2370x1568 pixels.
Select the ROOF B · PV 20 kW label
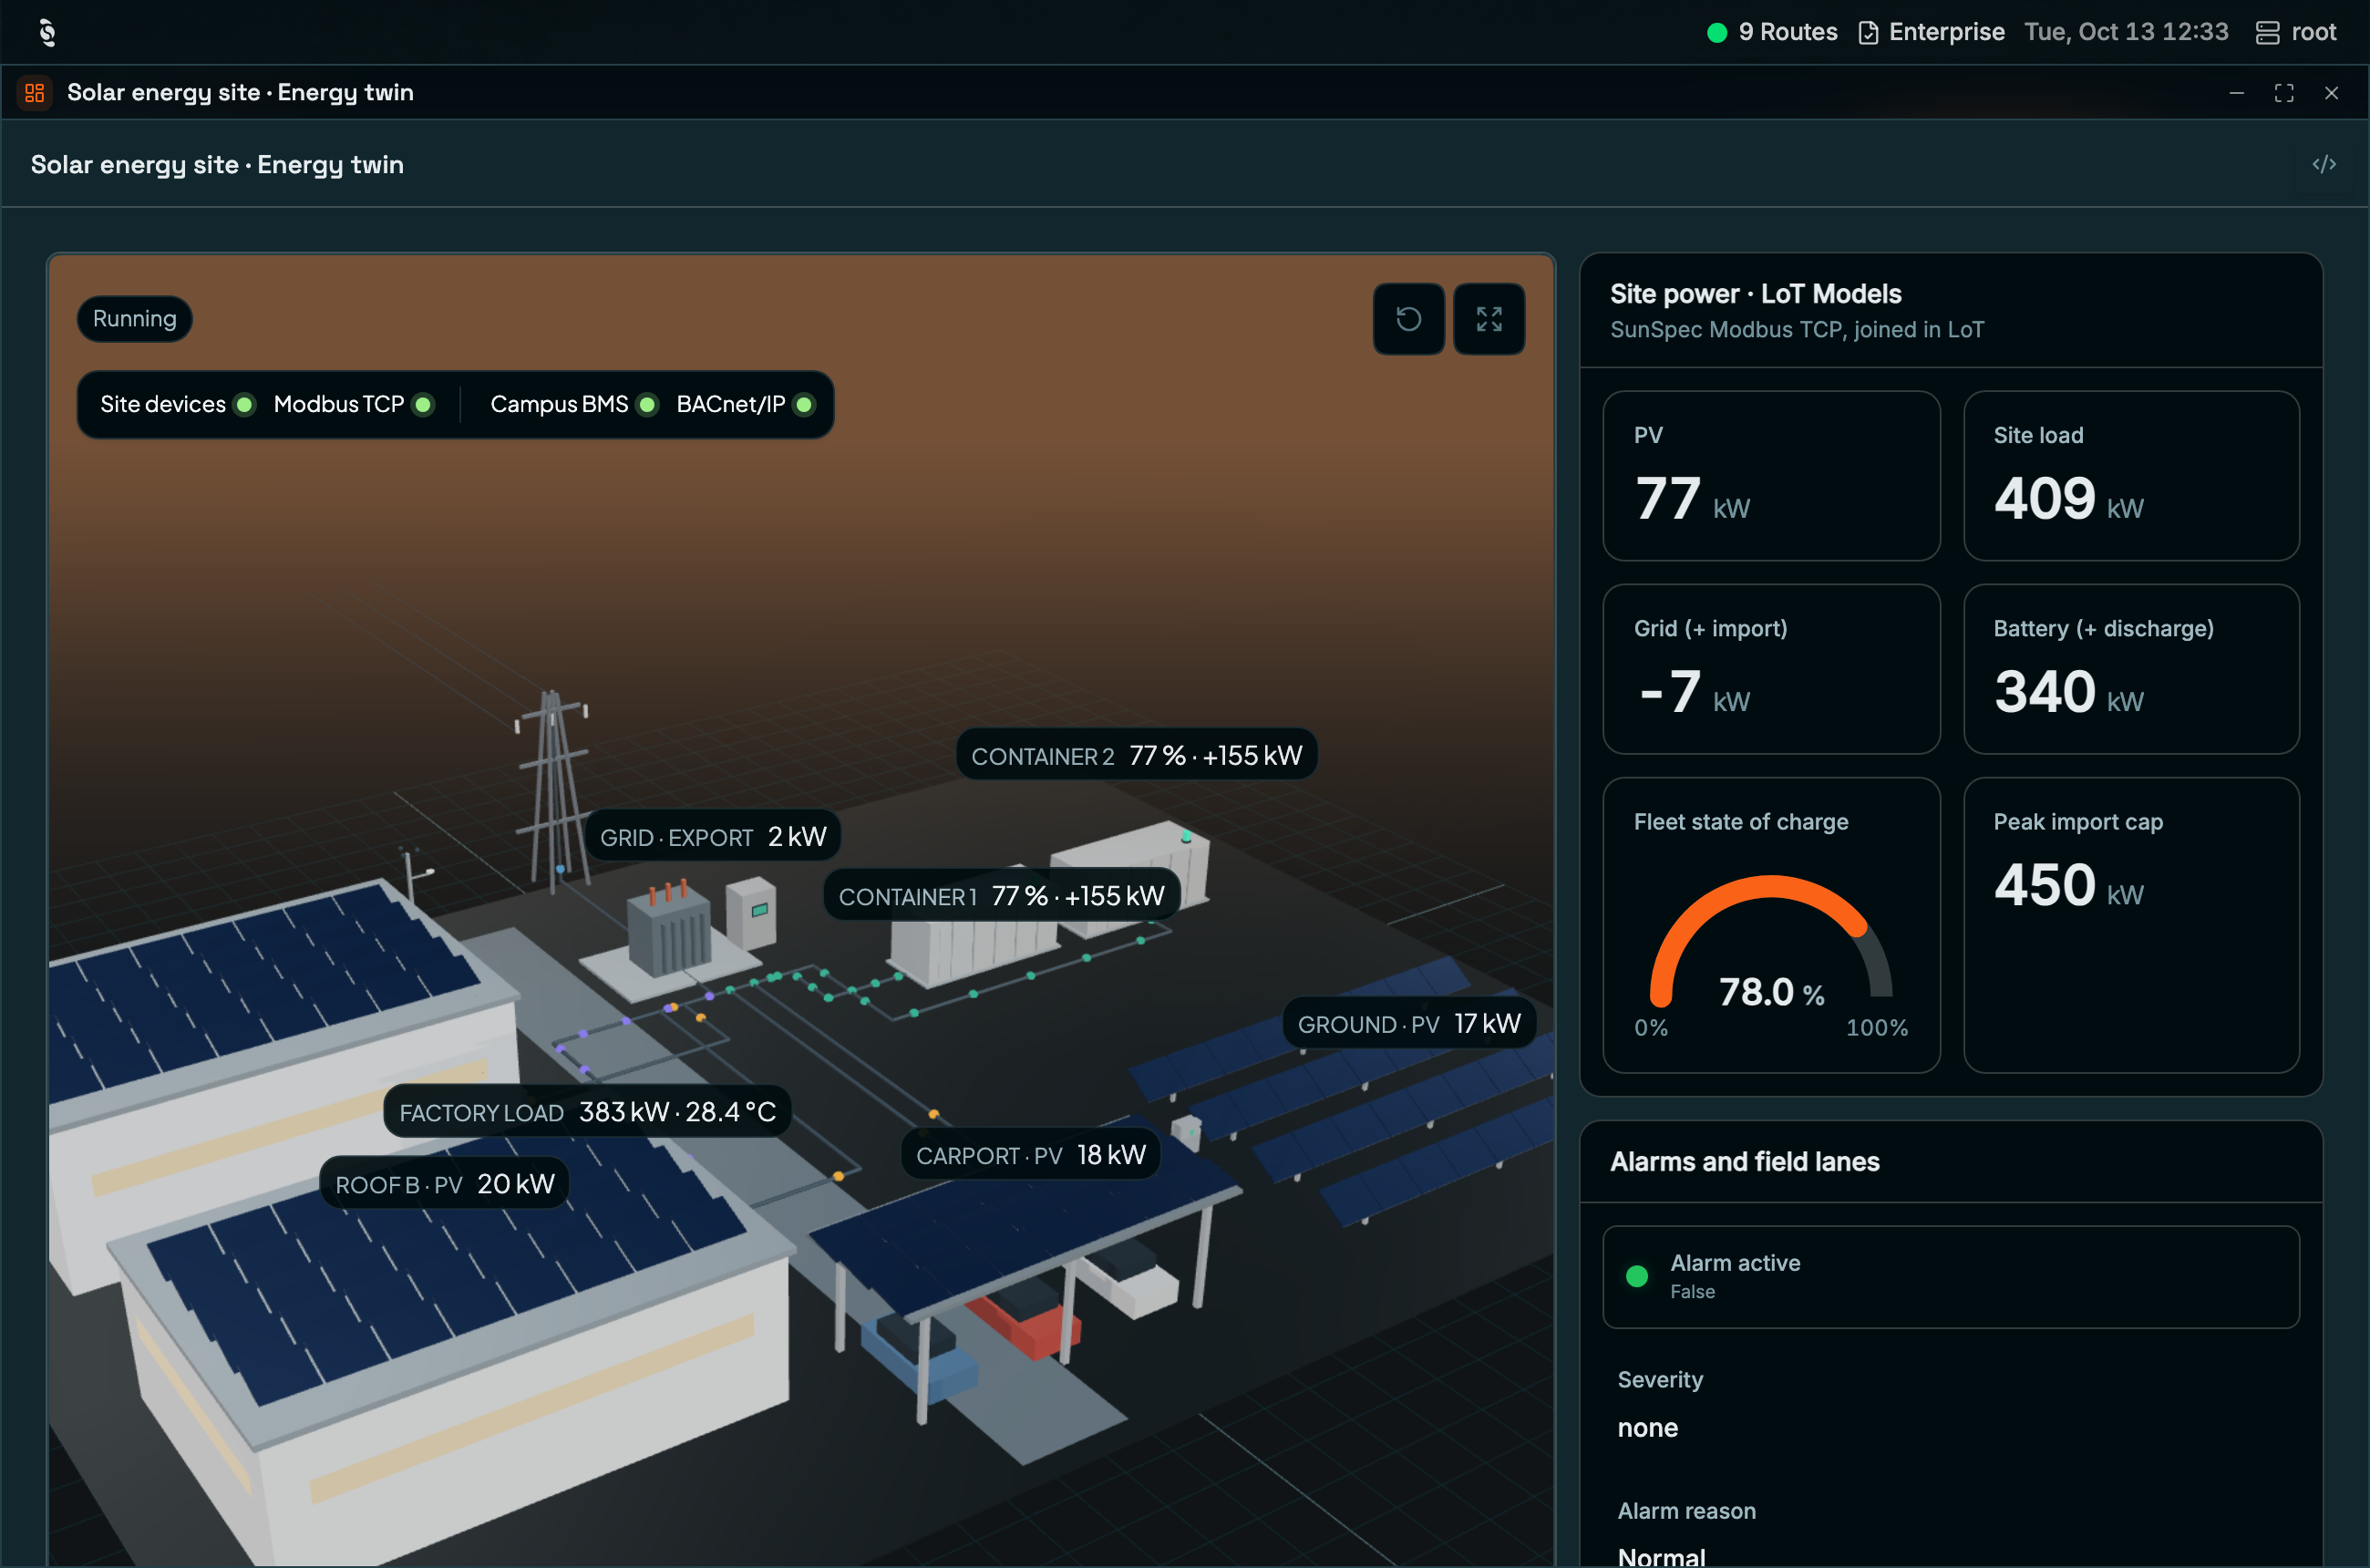coord(445,1184)
